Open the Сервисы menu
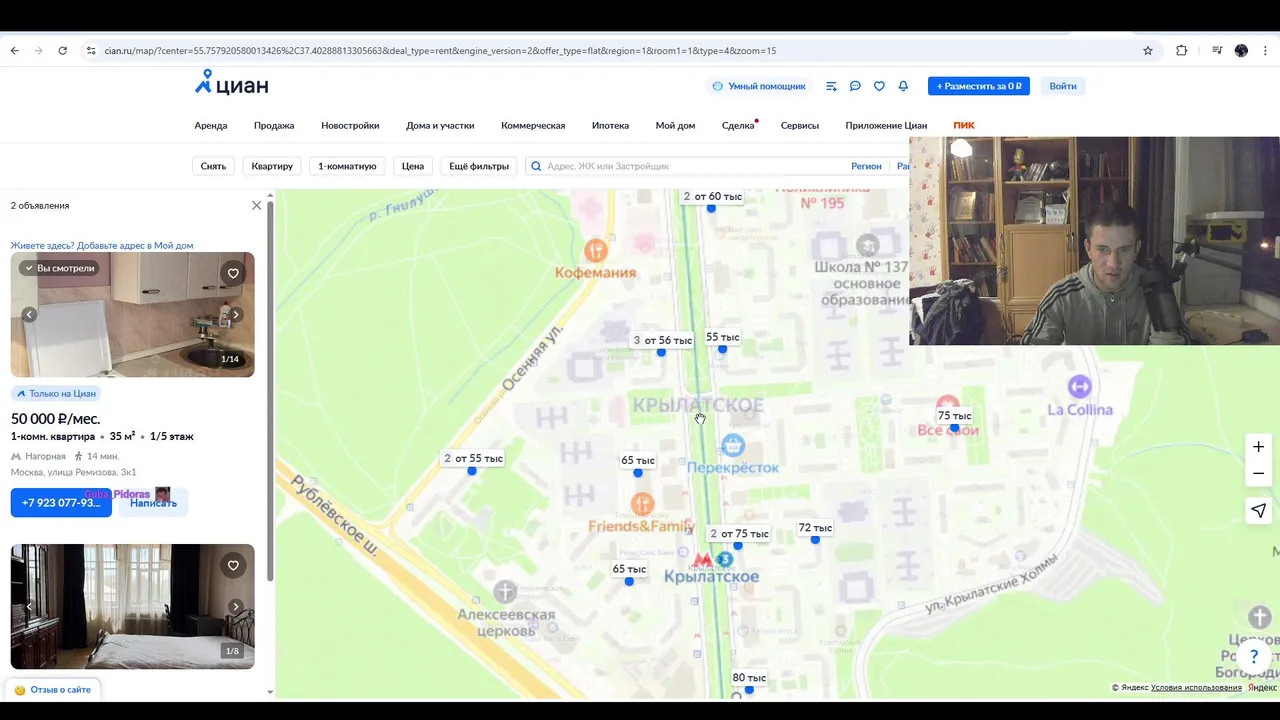This screenshot has height=720, width=1280. (x=800, y=125)
